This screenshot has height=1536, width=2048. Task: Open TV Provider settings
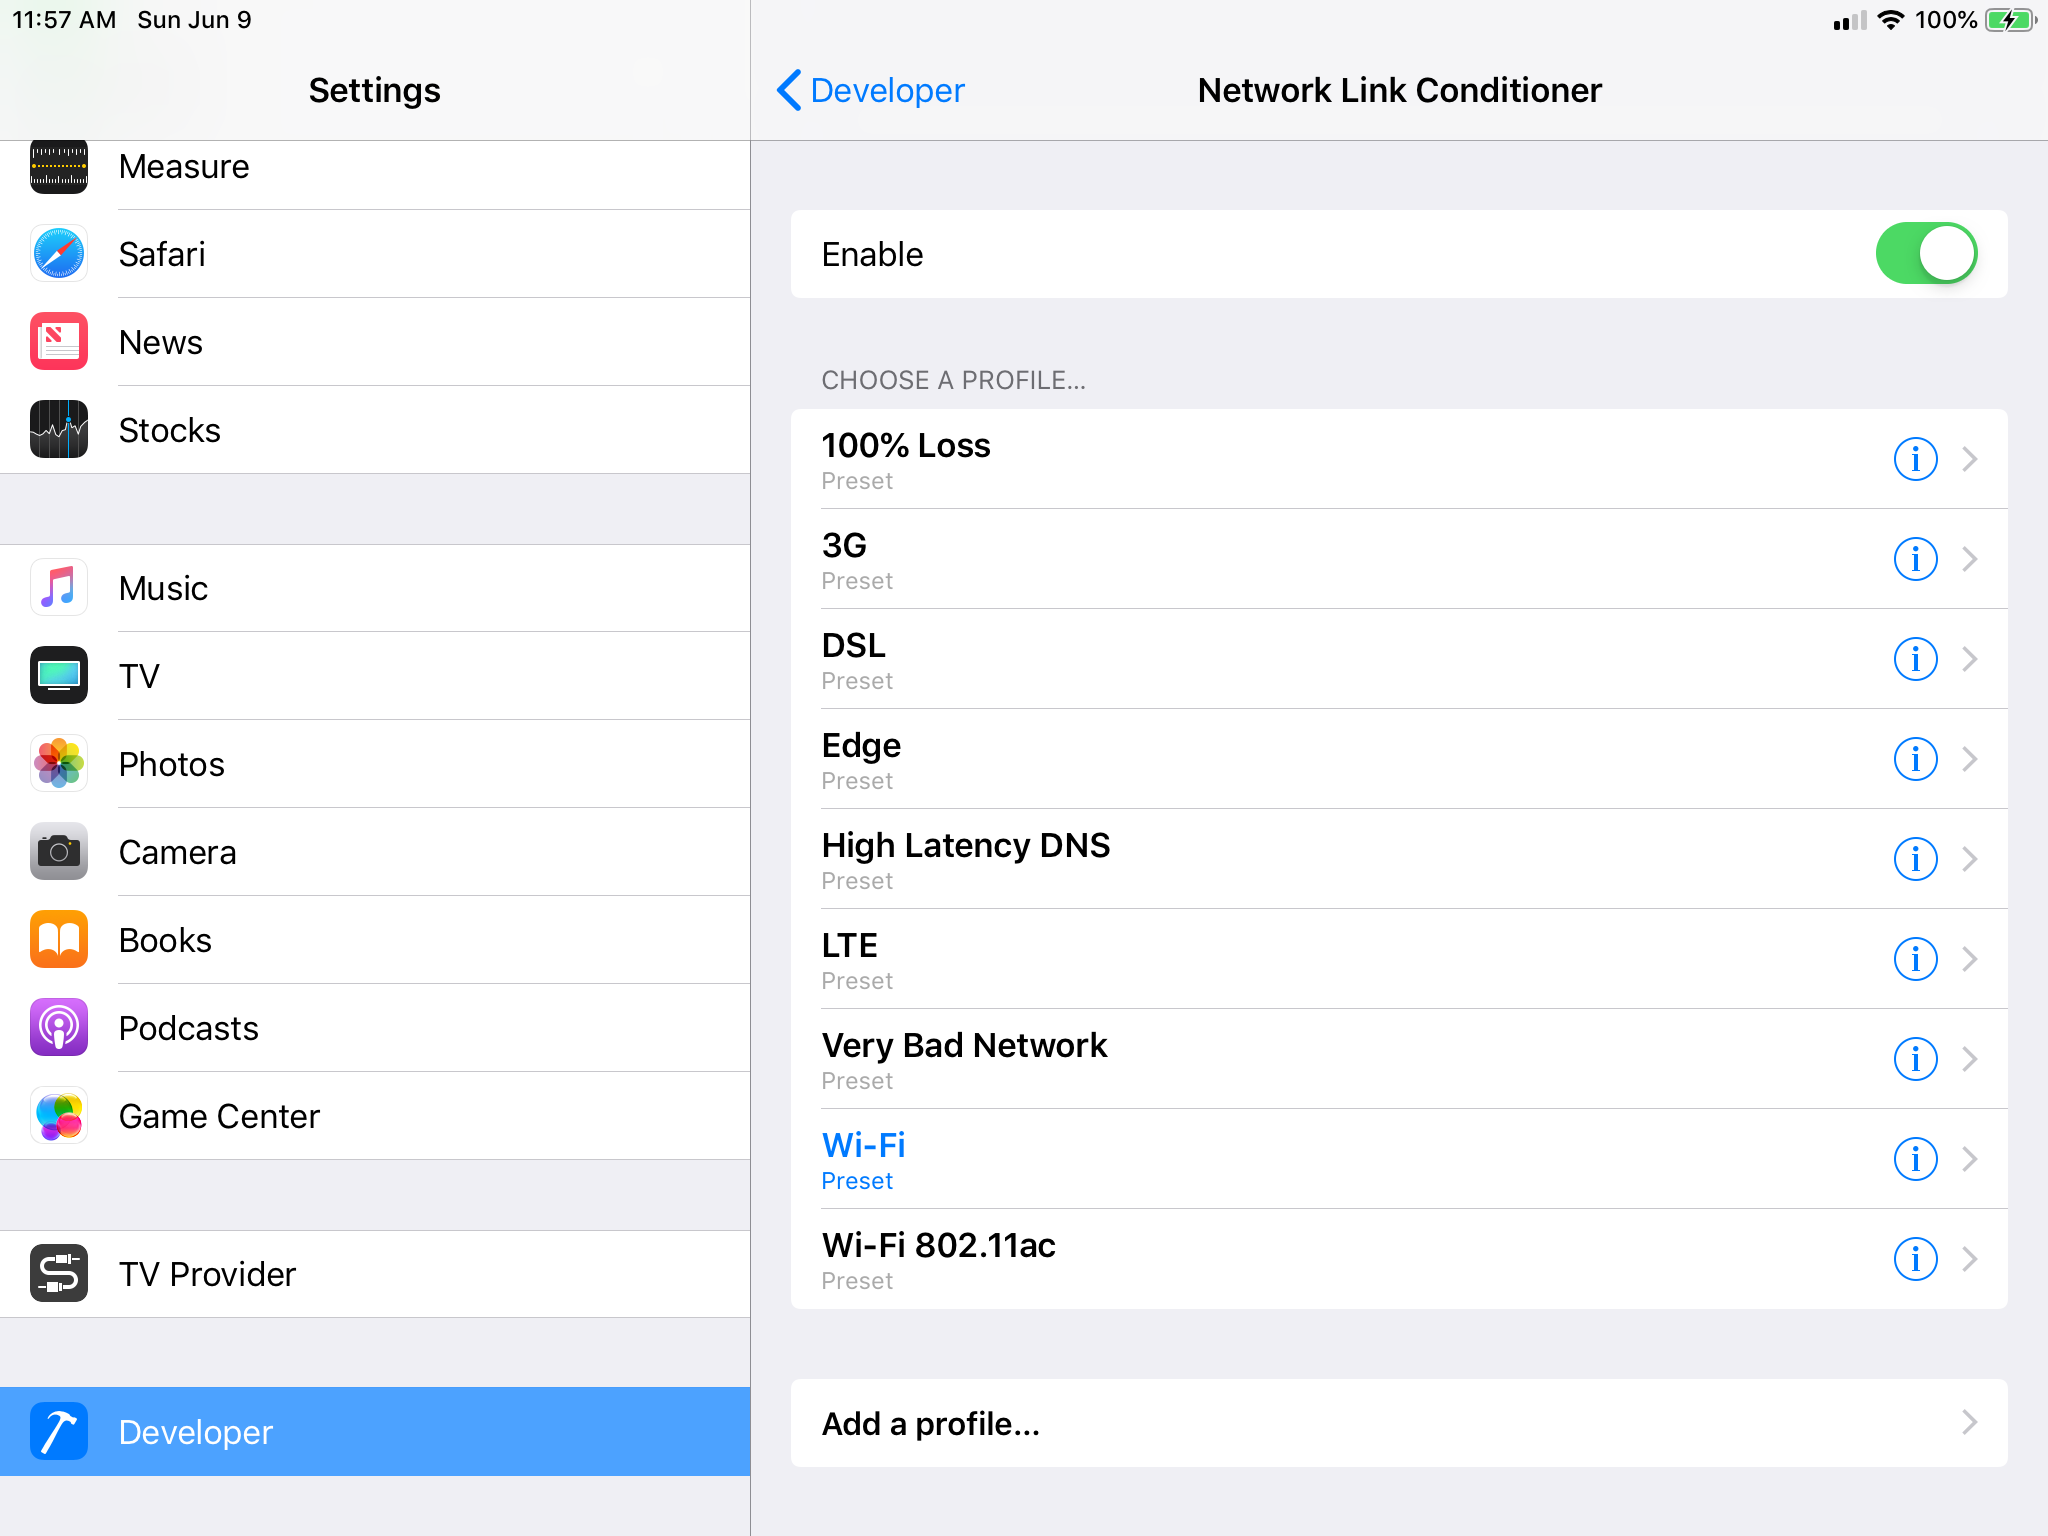pos(375,1274)
